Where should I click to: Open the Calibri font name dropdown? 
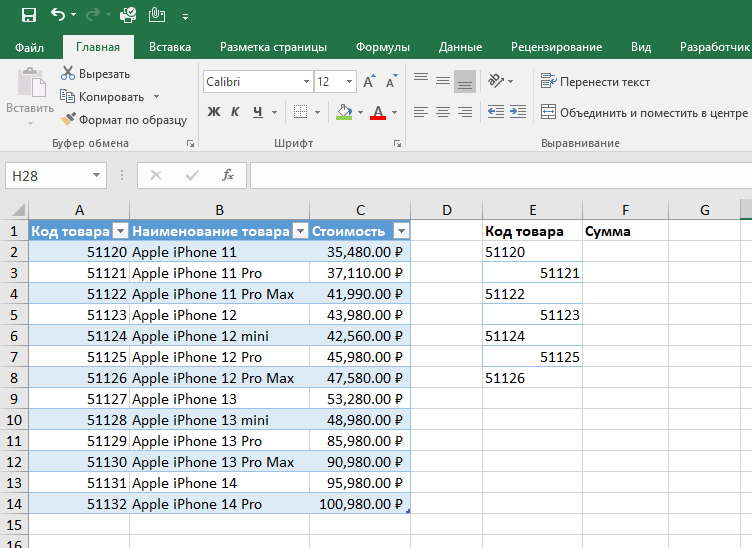306,82
